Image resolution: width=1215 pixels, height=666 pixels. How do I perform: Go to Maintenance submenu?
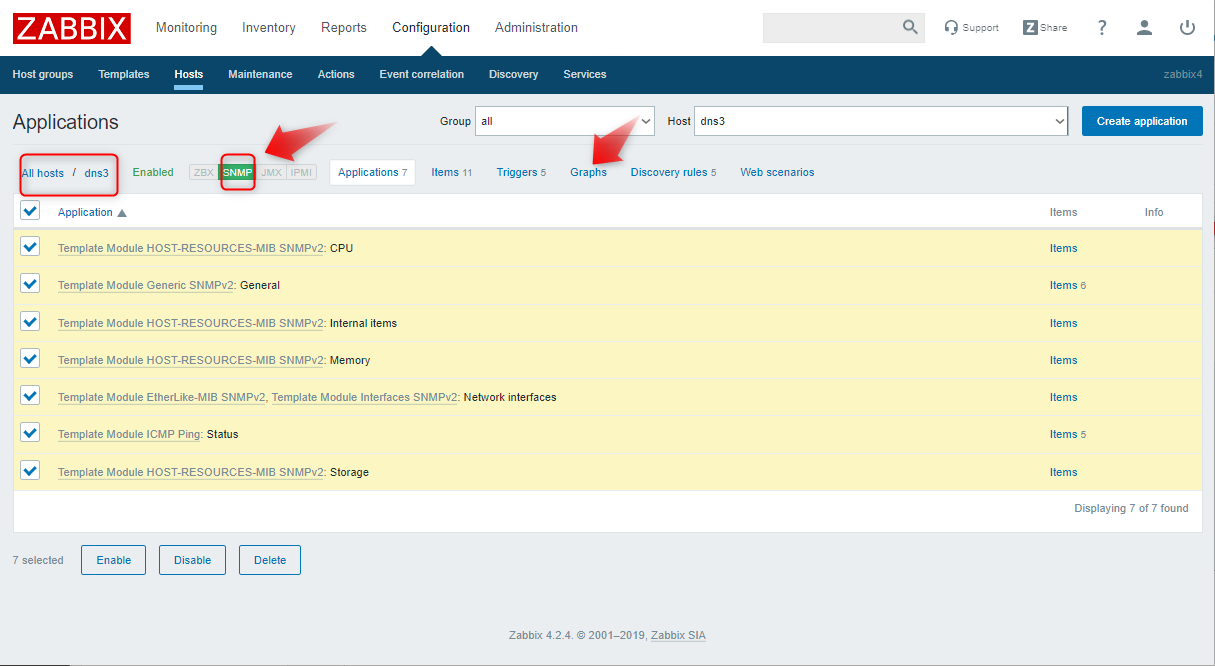click(x=260, y=74)
